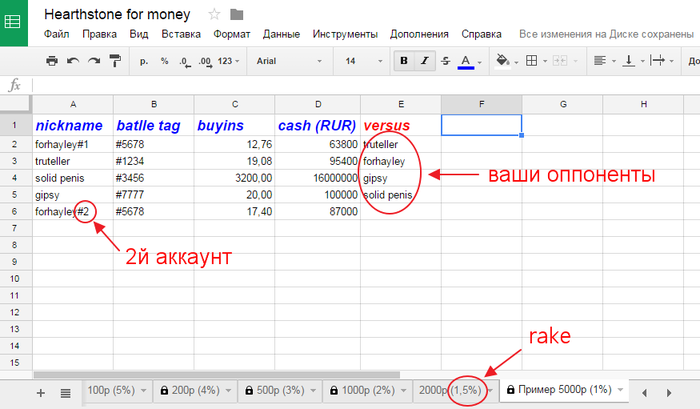Open the font size 14 dropdown
This screenshot has width=700, height=409.
click(364, 61)
